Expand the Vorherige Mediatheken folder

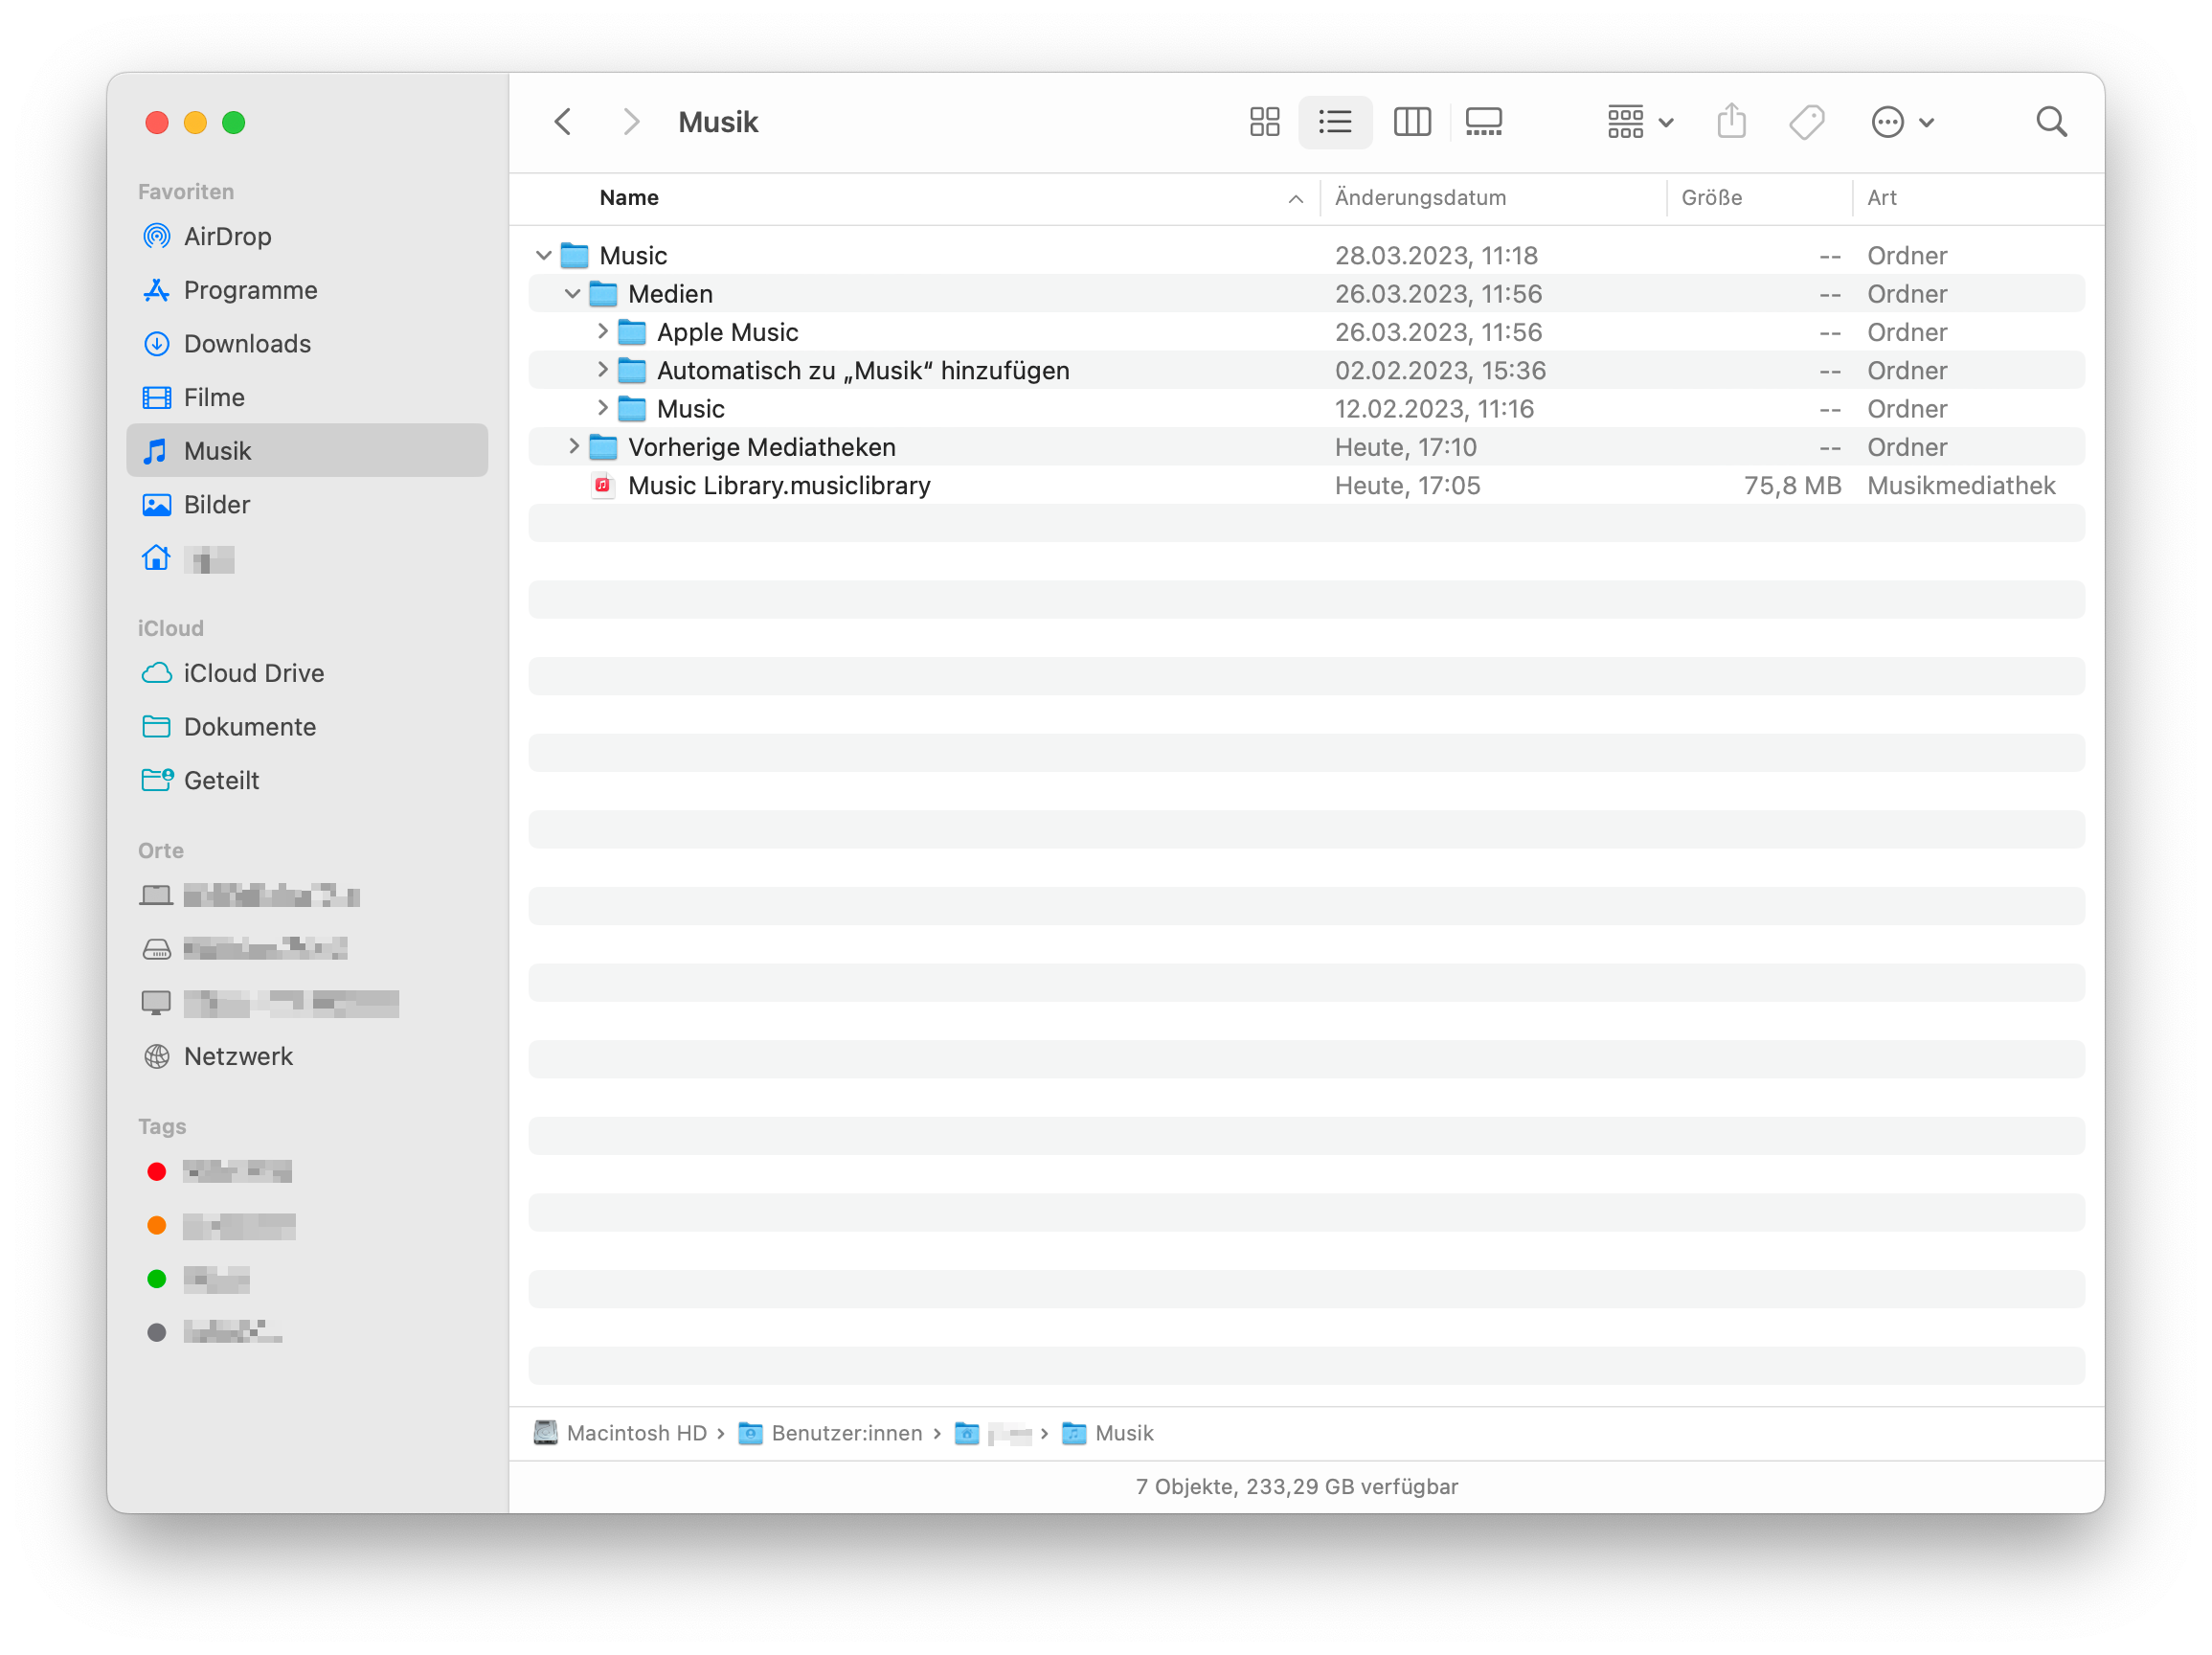573,447
